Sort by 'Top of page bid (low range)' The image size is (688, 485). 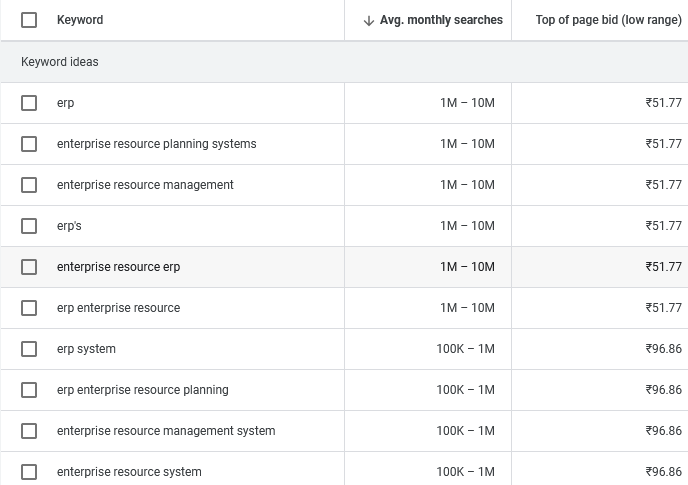click(x=608, y=20)
